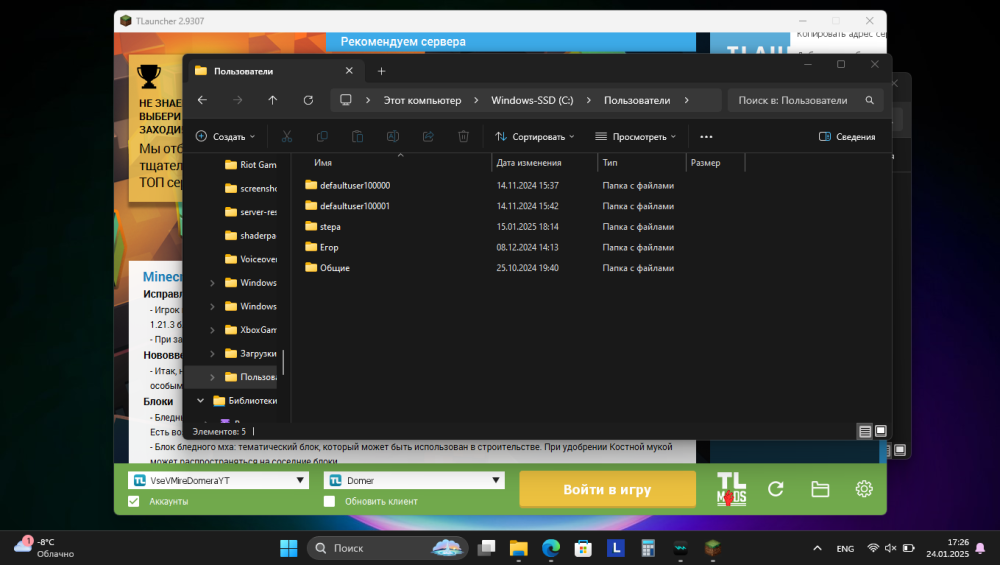Image resolution: width=1000 pixels, height=565 pixels.
Task: Close the Пользователи tab
Action: [x=349, y=71]
